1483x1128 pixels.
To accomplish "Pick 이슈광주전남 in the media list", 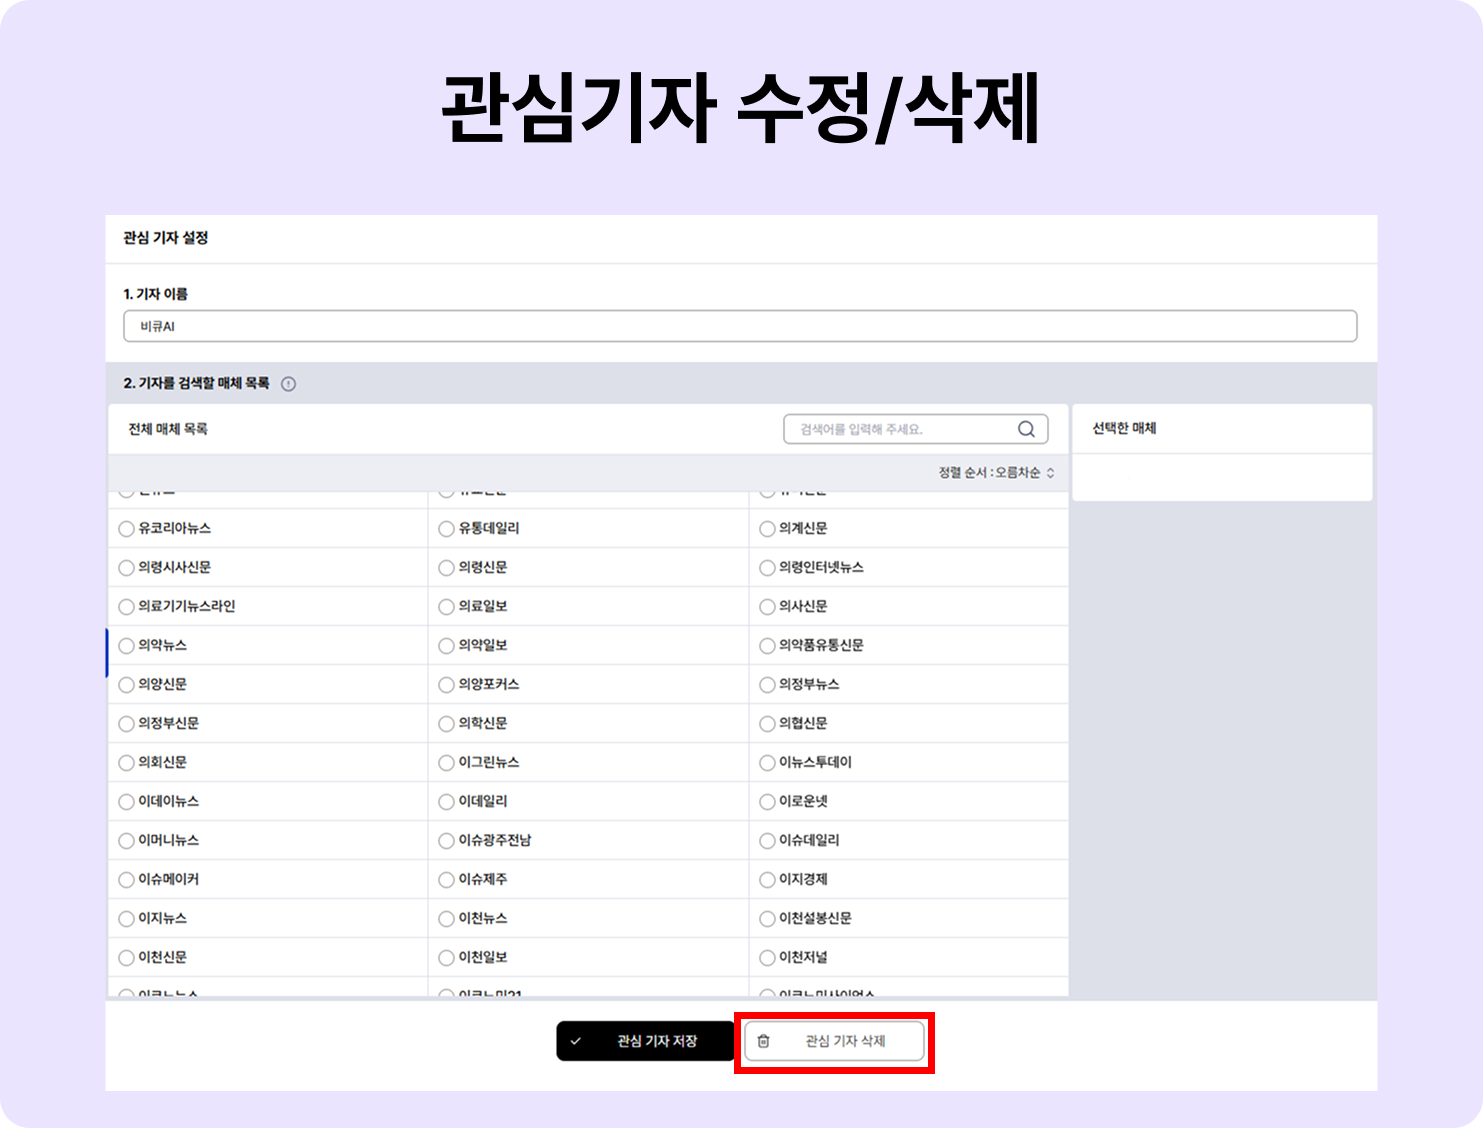I will coord(495,841).
